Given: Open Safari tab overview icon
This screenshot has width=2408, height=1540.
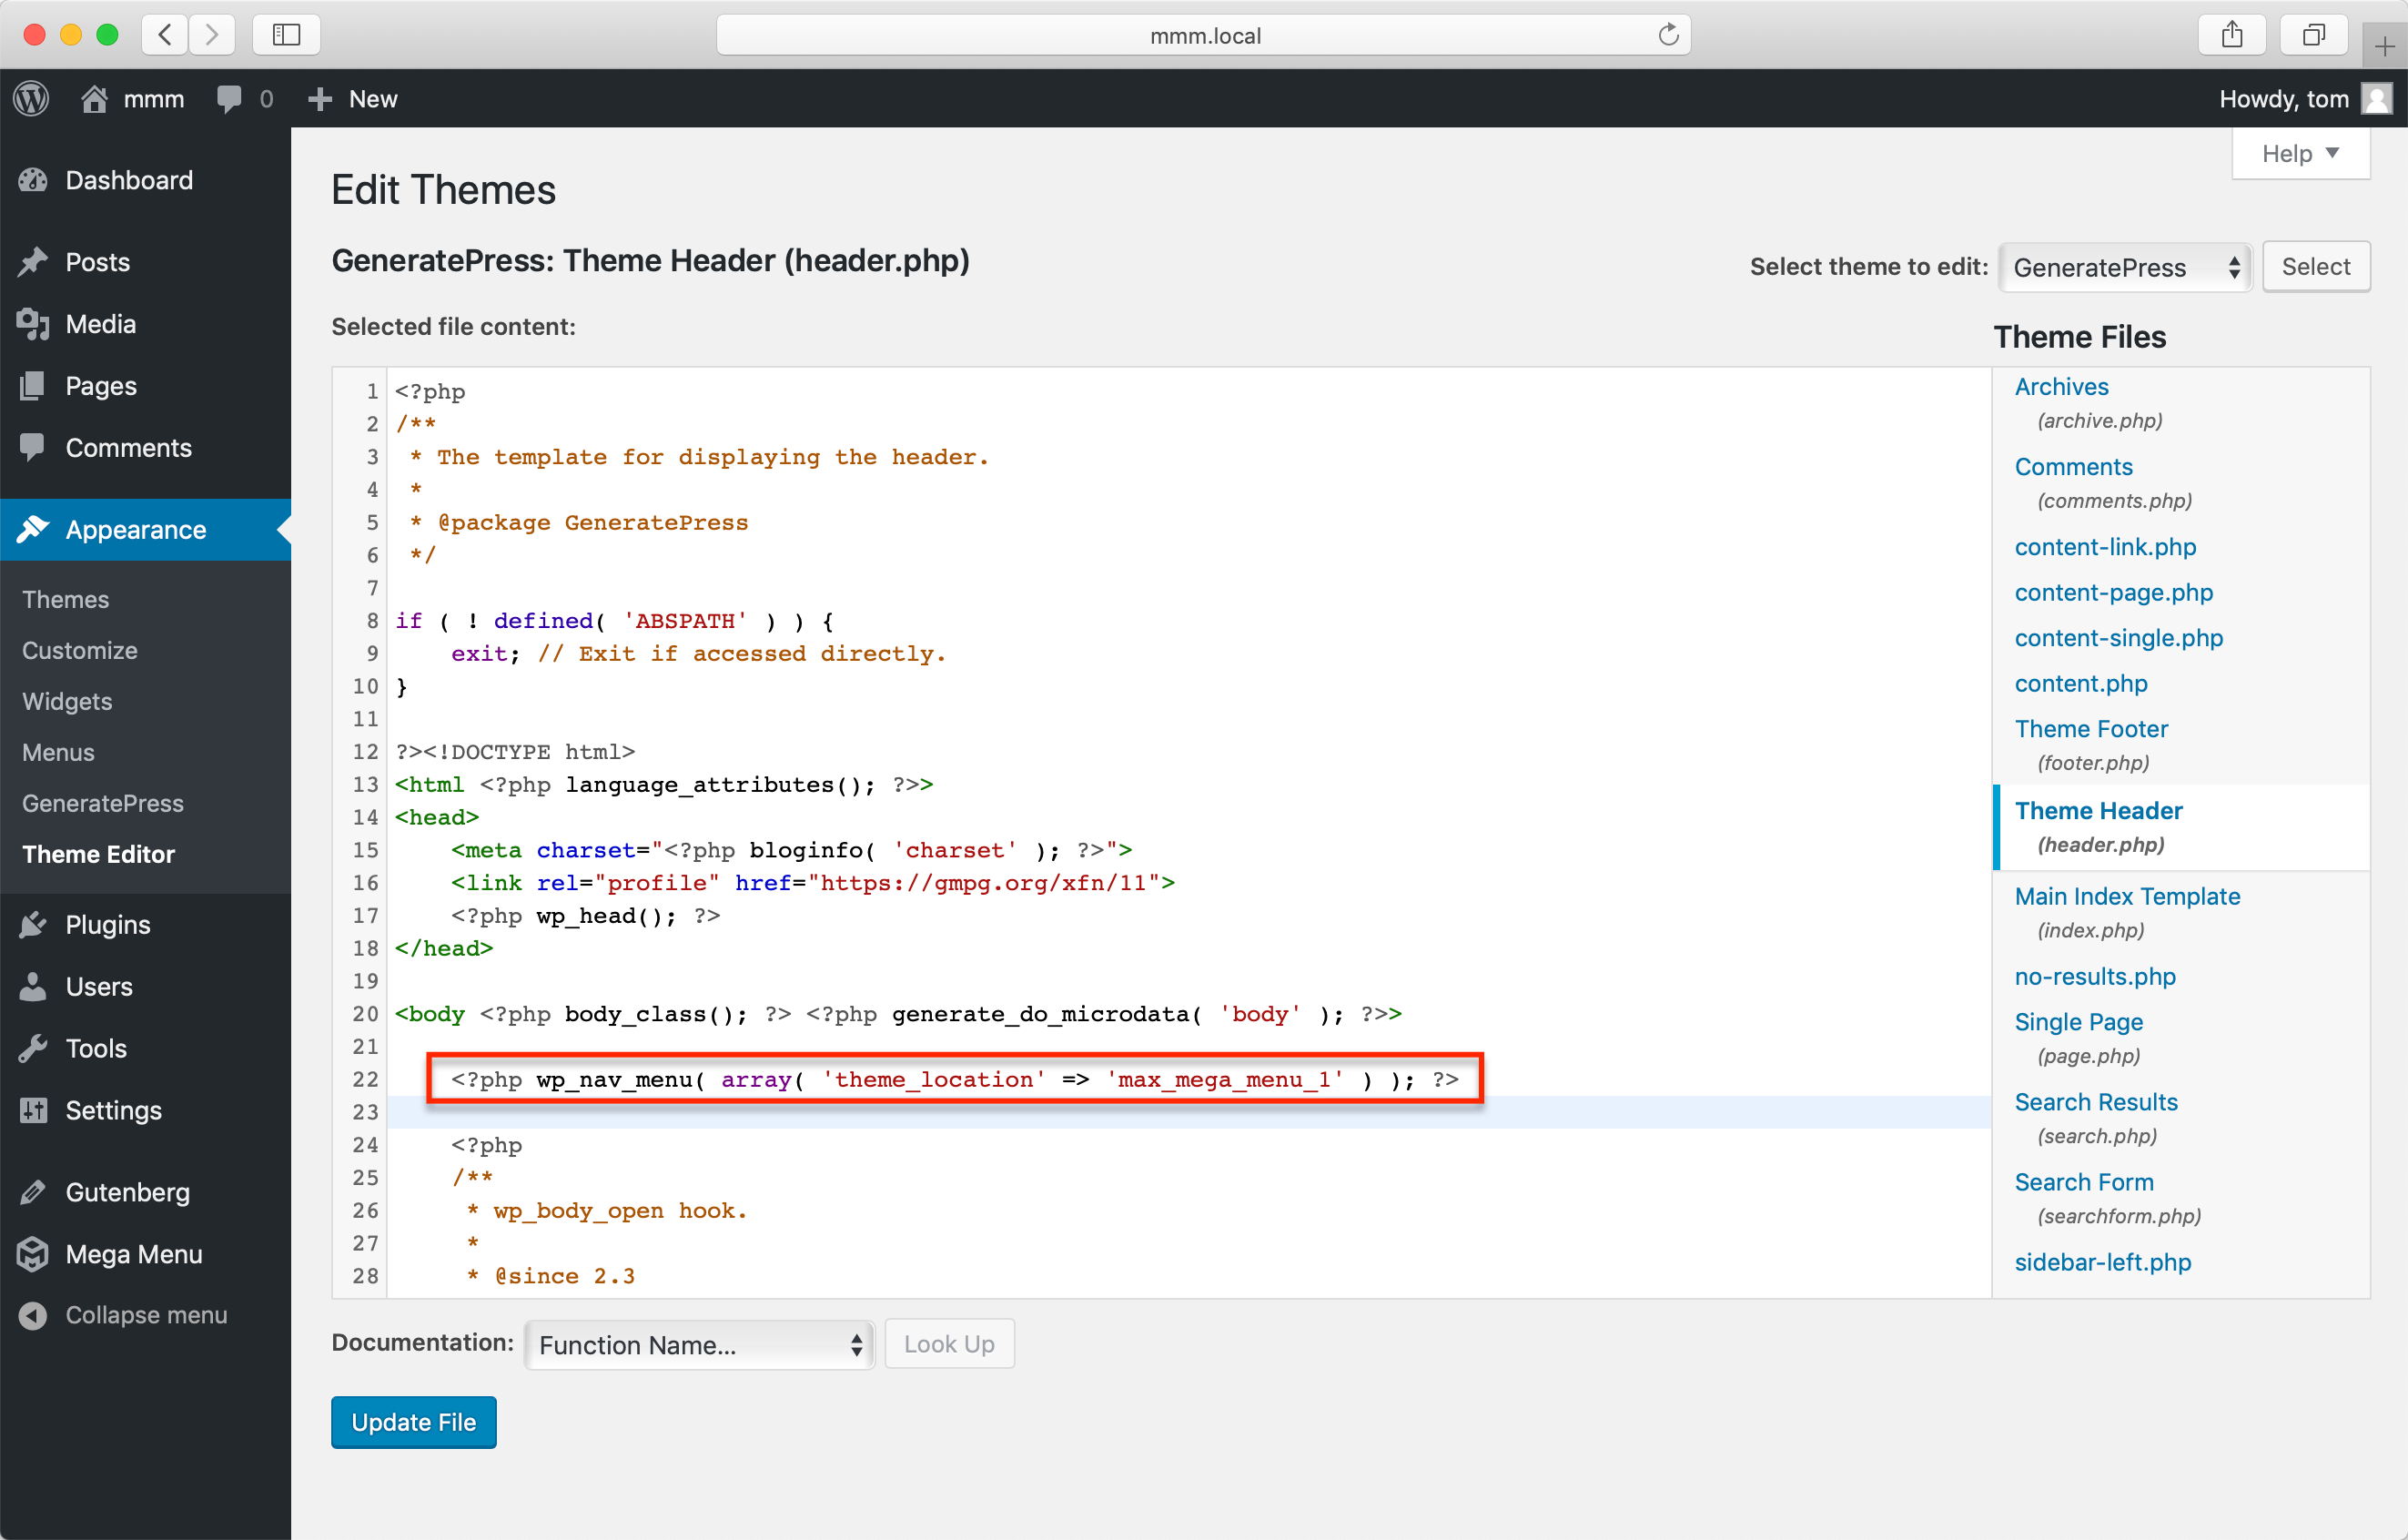Looking at the screenshot, I should point(2313,35).
